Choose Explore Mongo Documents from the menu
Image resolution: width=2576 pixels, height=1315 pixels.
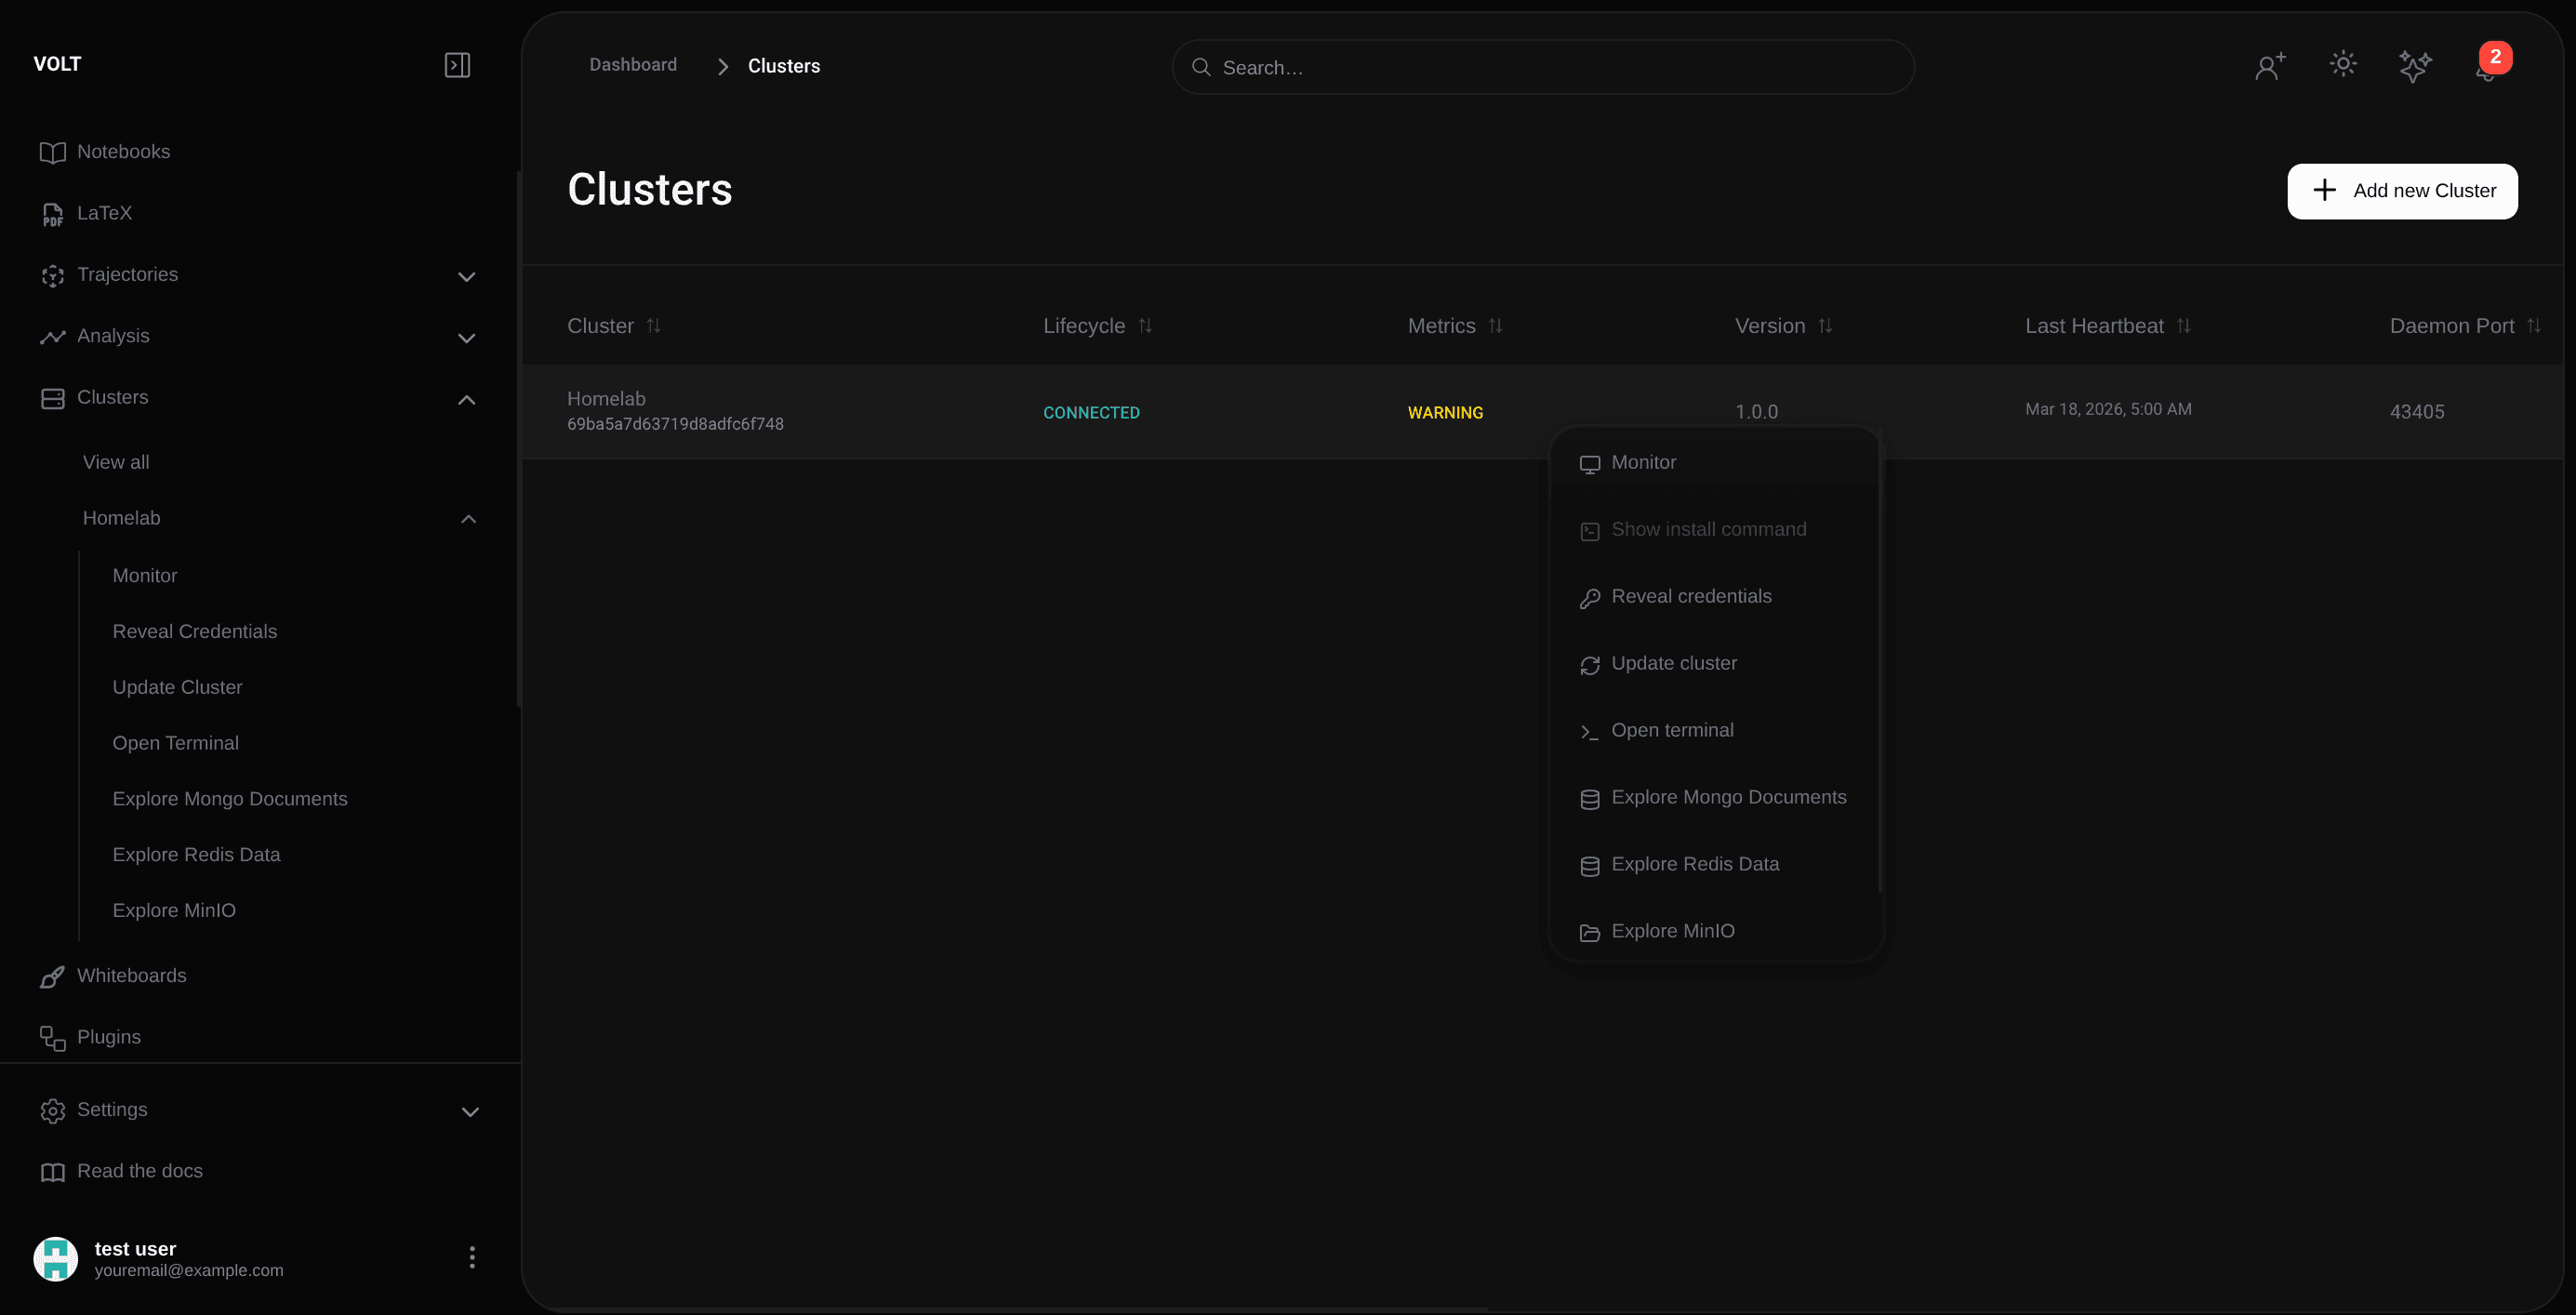pos(1728,796)
